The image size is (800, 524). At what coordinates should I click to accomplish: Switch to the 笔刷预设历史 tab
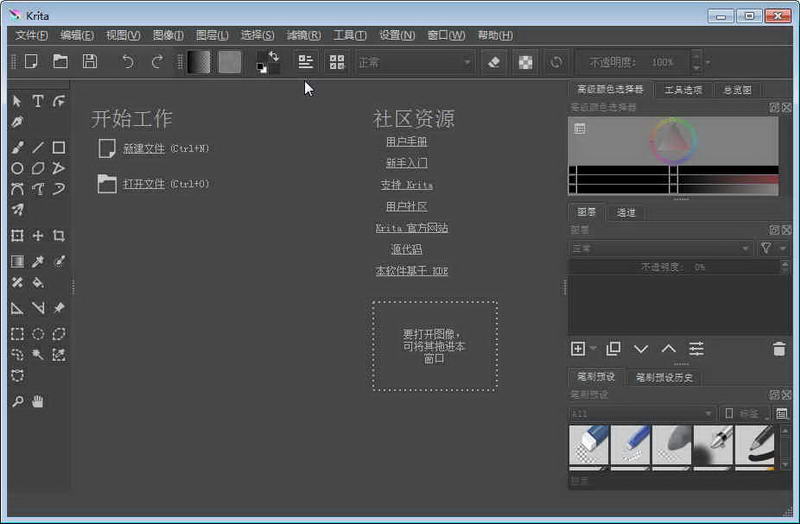tap(664, 378)
